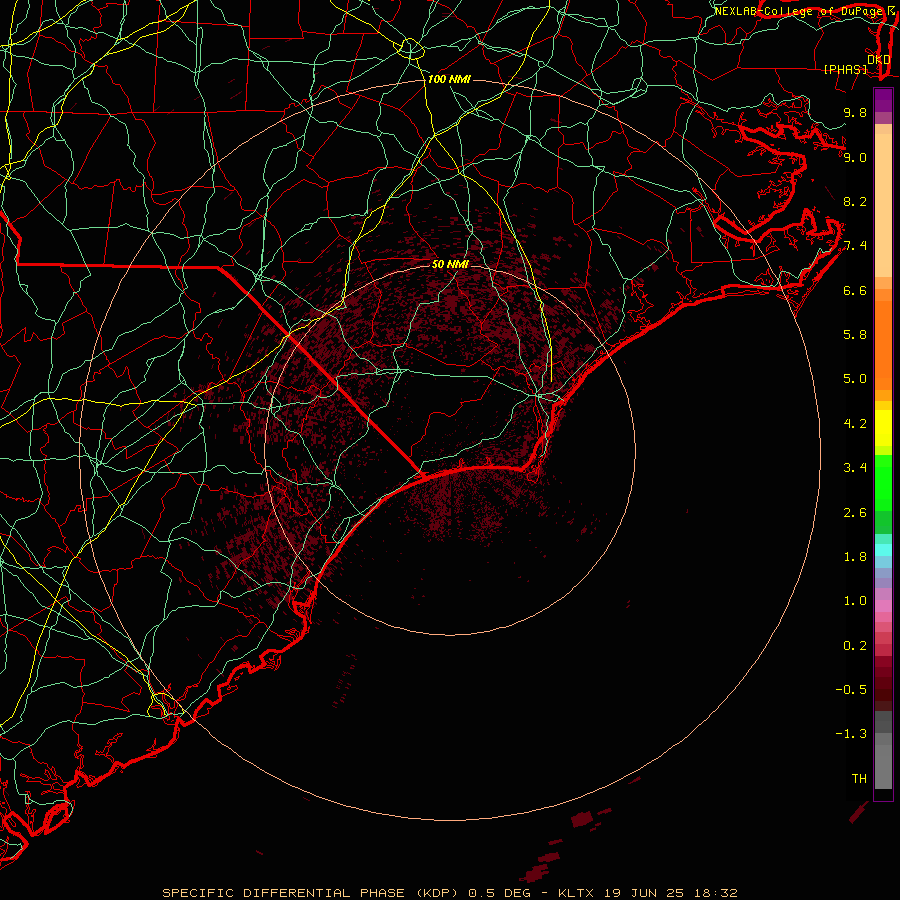Click the "SPECIFIC DIFFERENTIAL PHASE (KDP)" caption text
This screenshot has width=900, height=900.
pos(311,893)
